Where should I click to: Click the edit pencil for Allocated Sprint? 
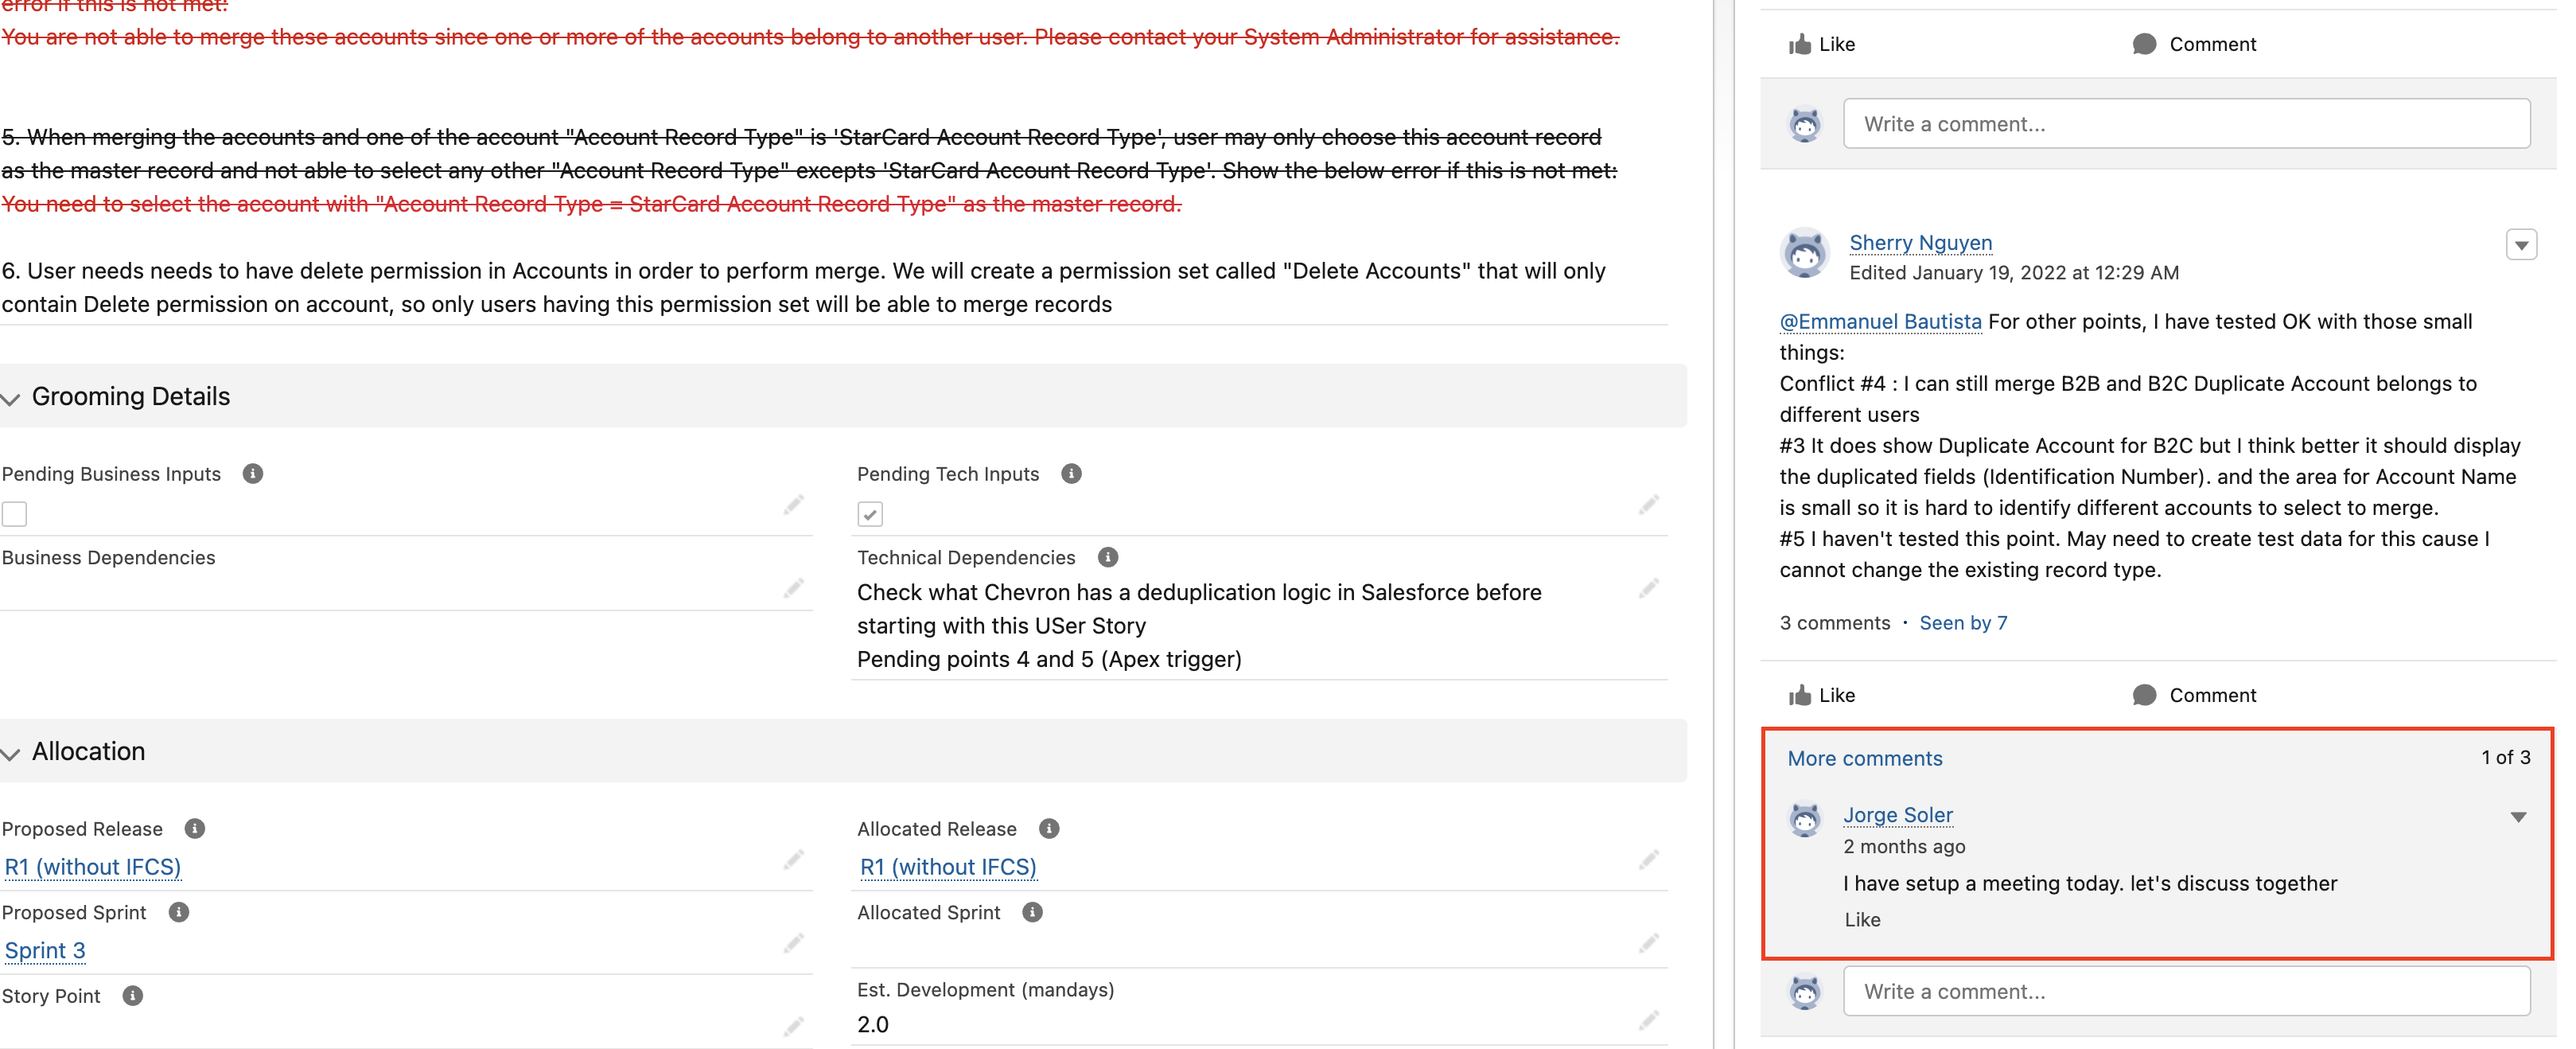click(1648, 943)
